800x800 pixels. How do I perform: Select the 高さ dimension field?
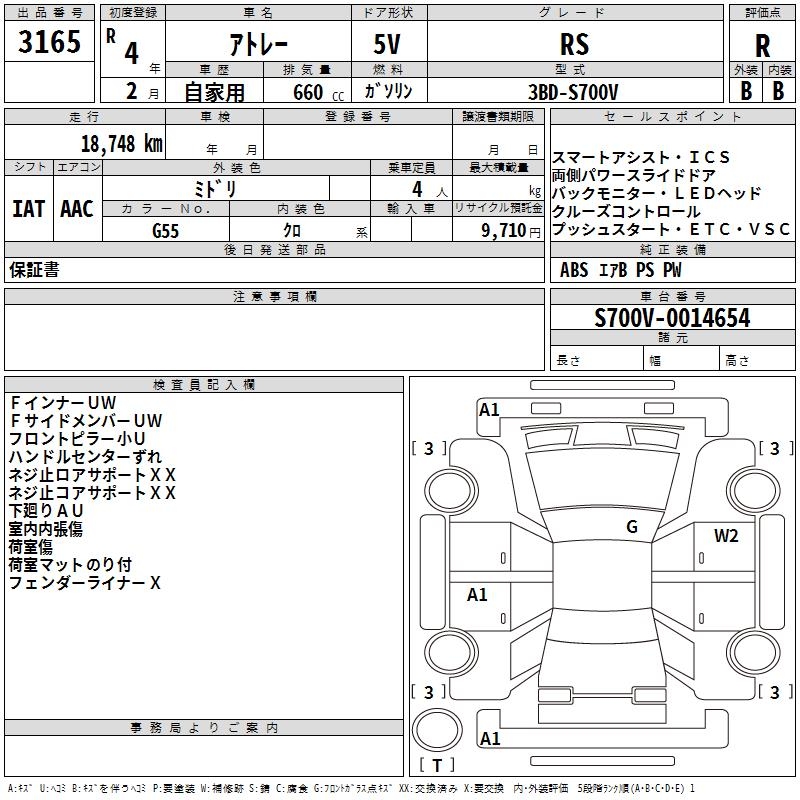[757, 358]
